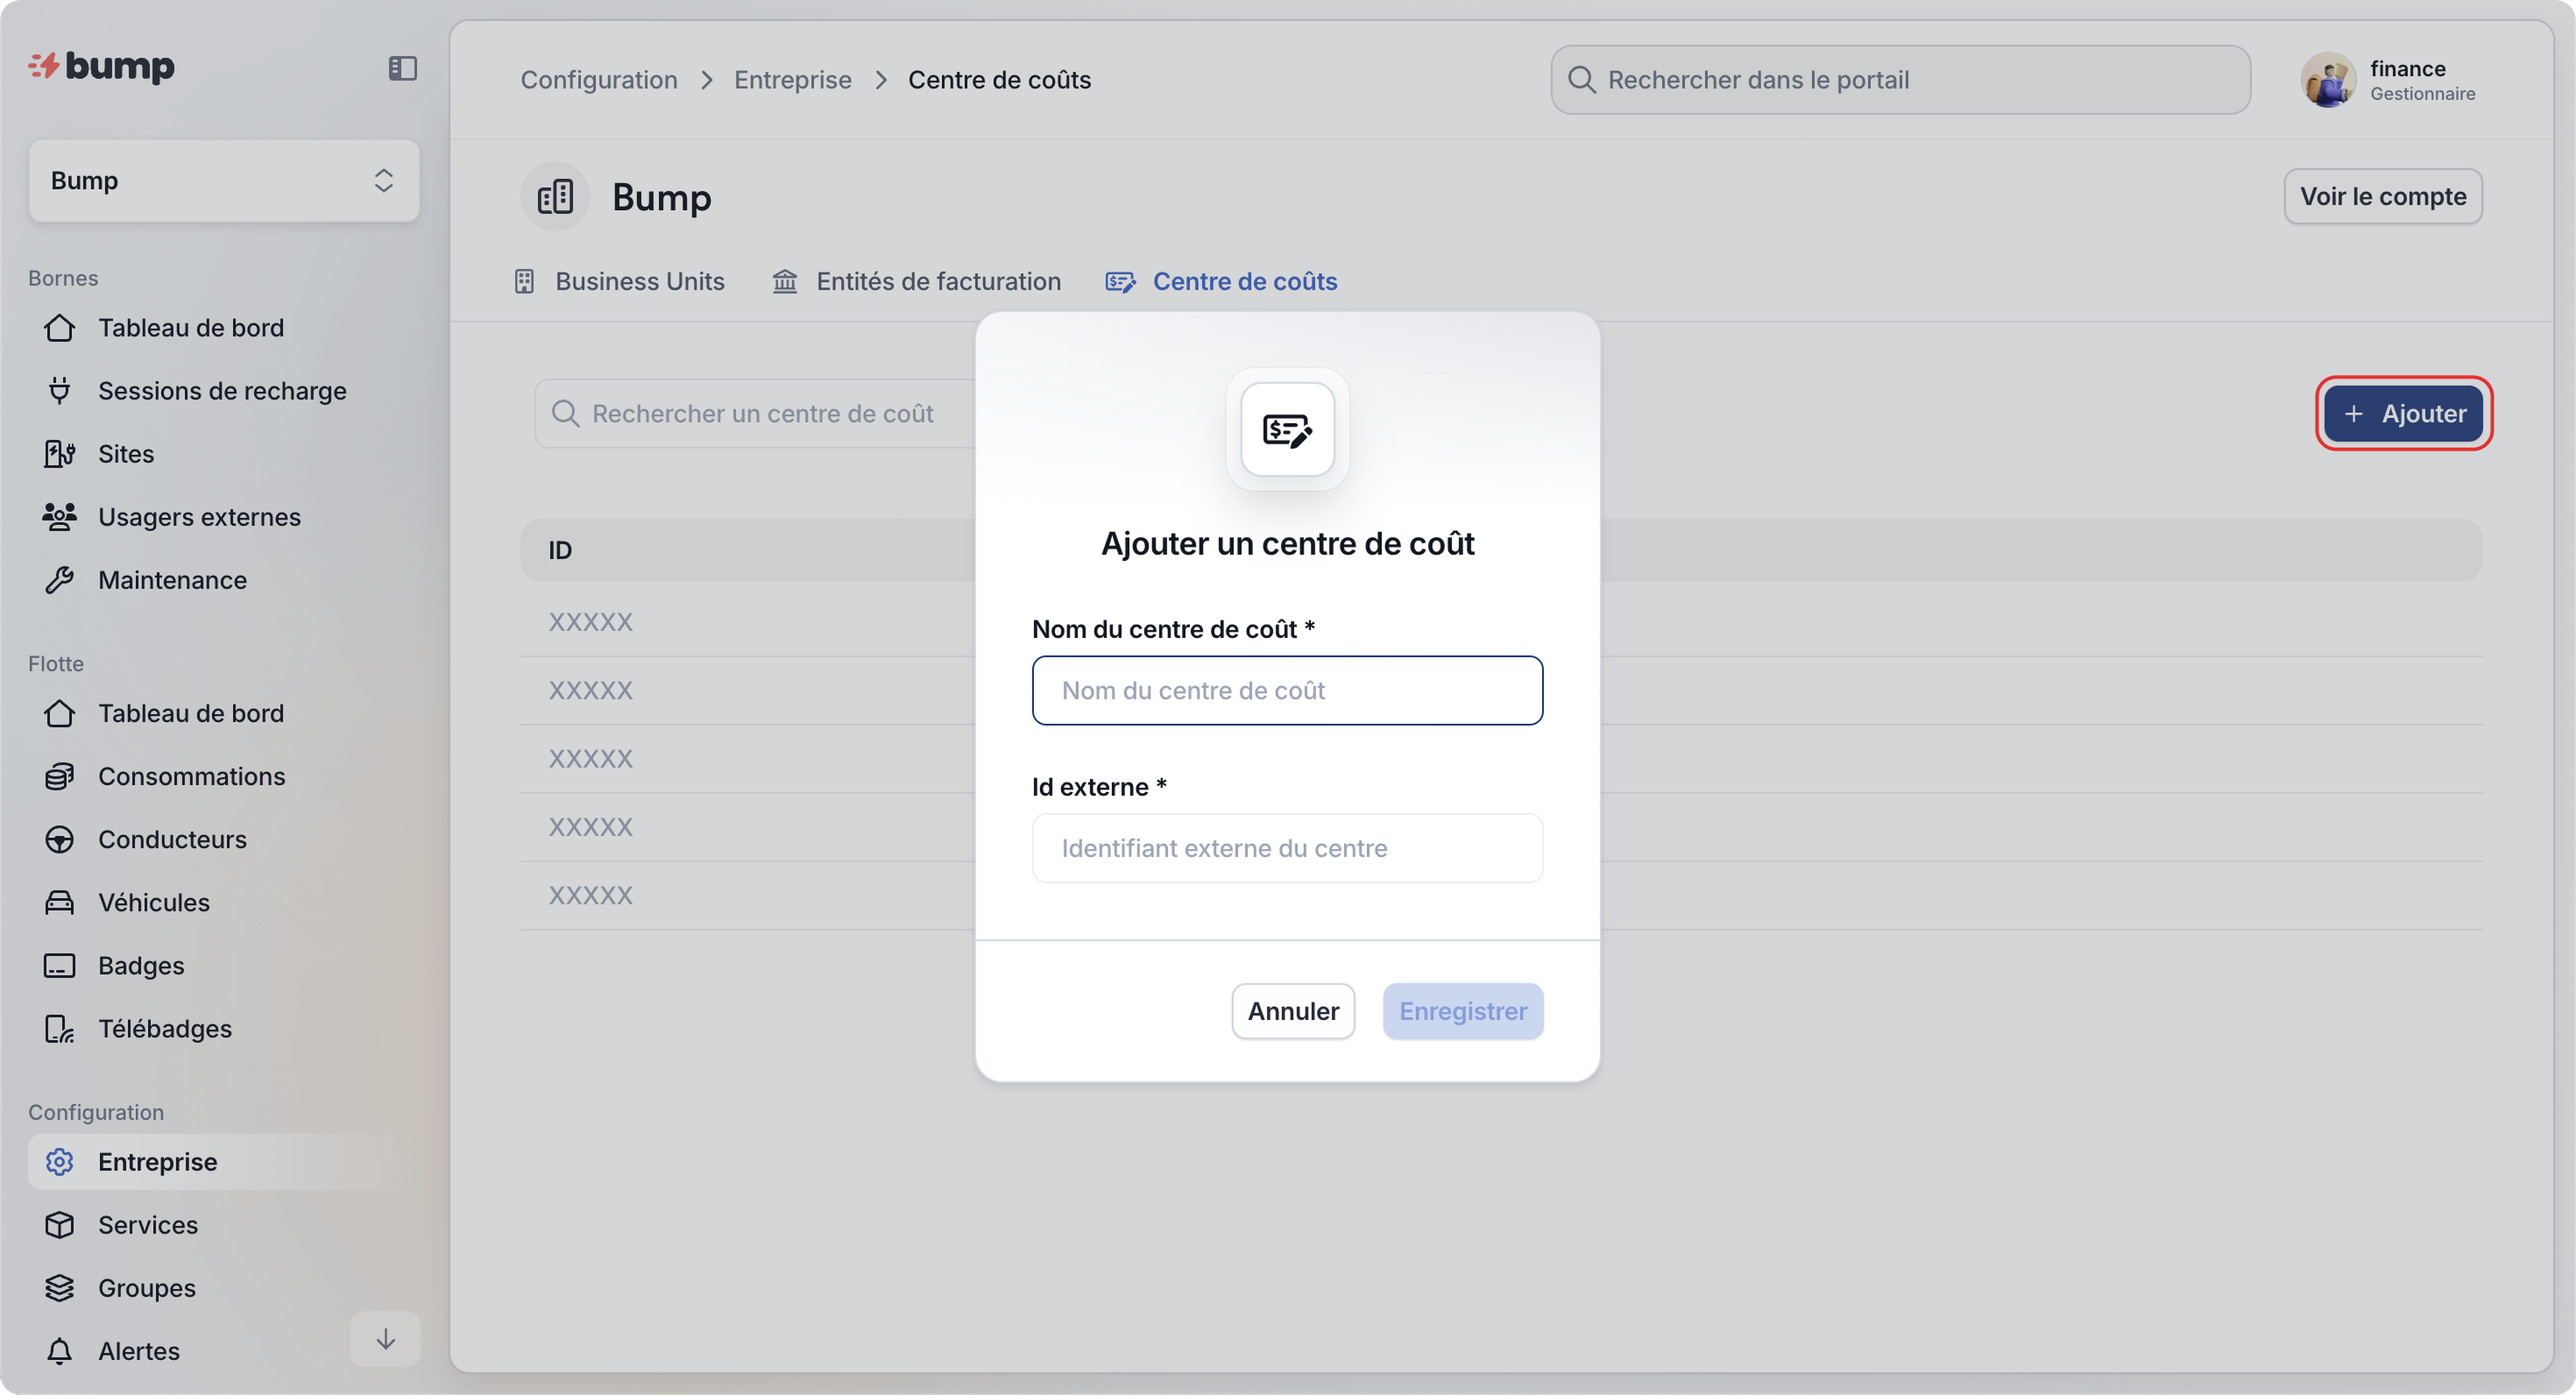The width and height of the screenshot is (2576, 1395).
Task: Open Alertes bell icon
Action: (59, 1351)
